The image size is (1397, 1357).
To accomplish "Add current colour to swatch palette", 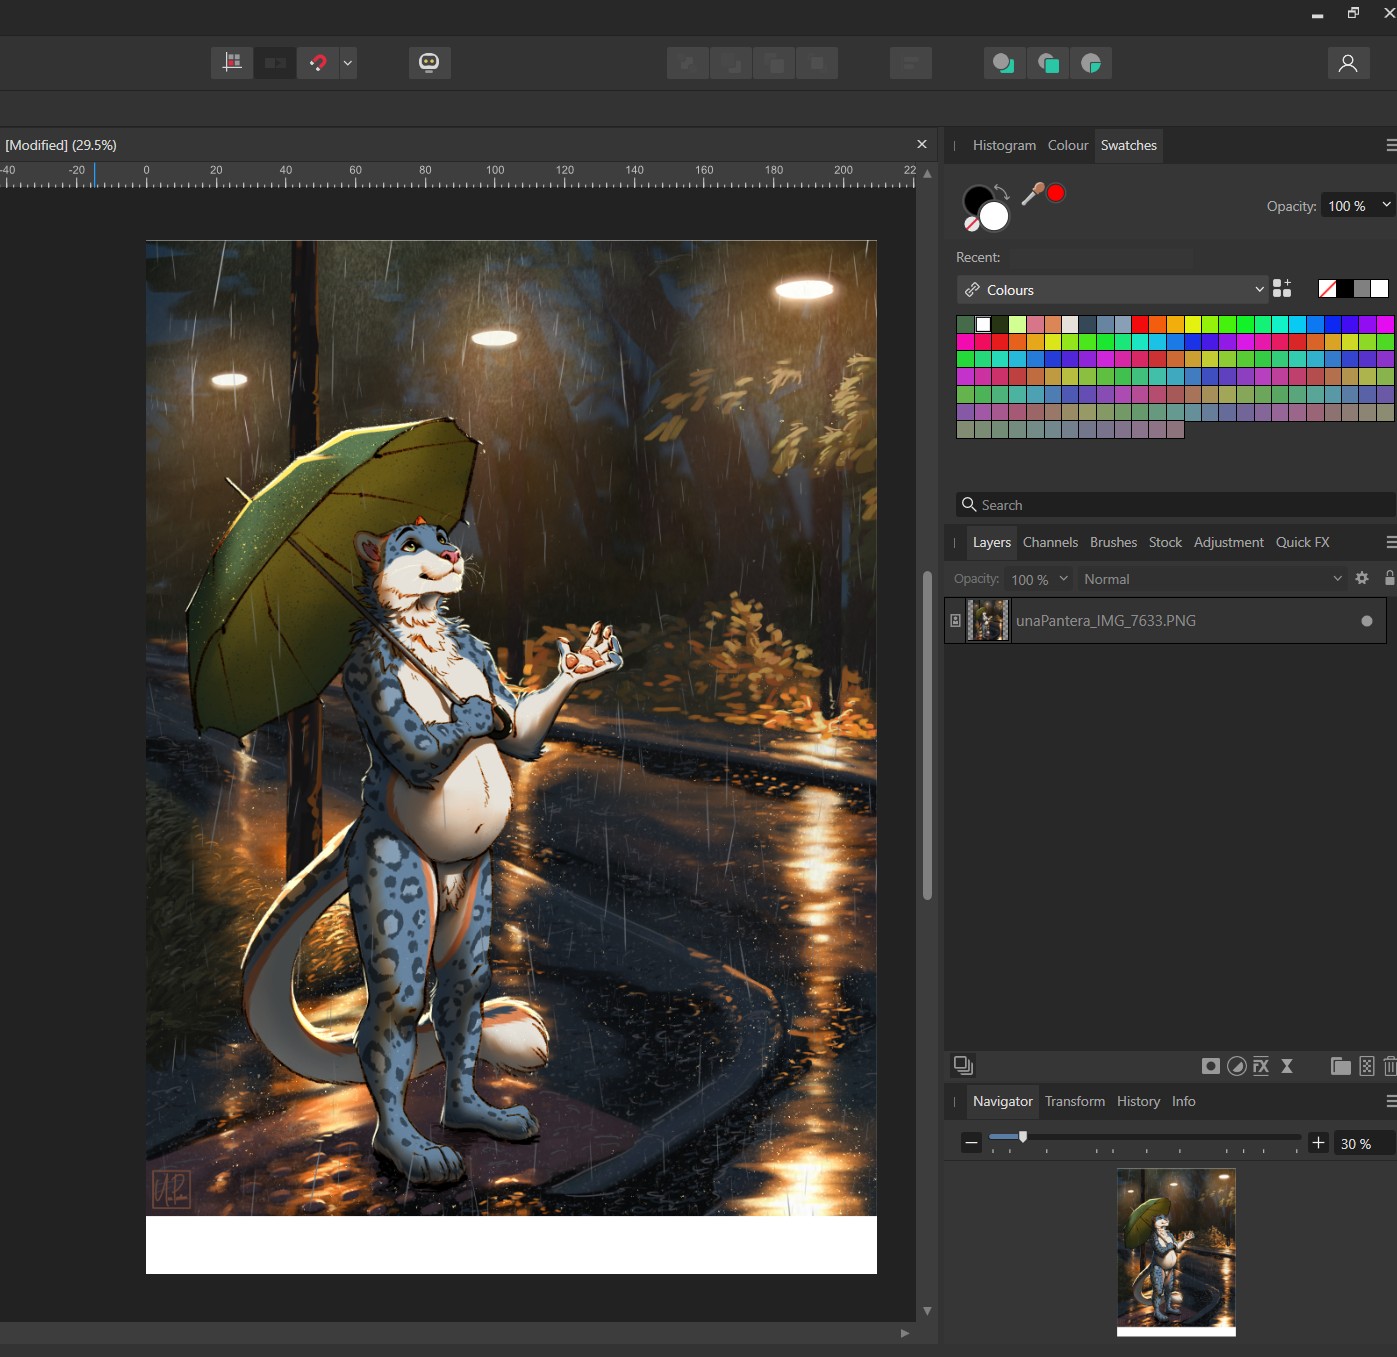I will tap(1282, 289).
